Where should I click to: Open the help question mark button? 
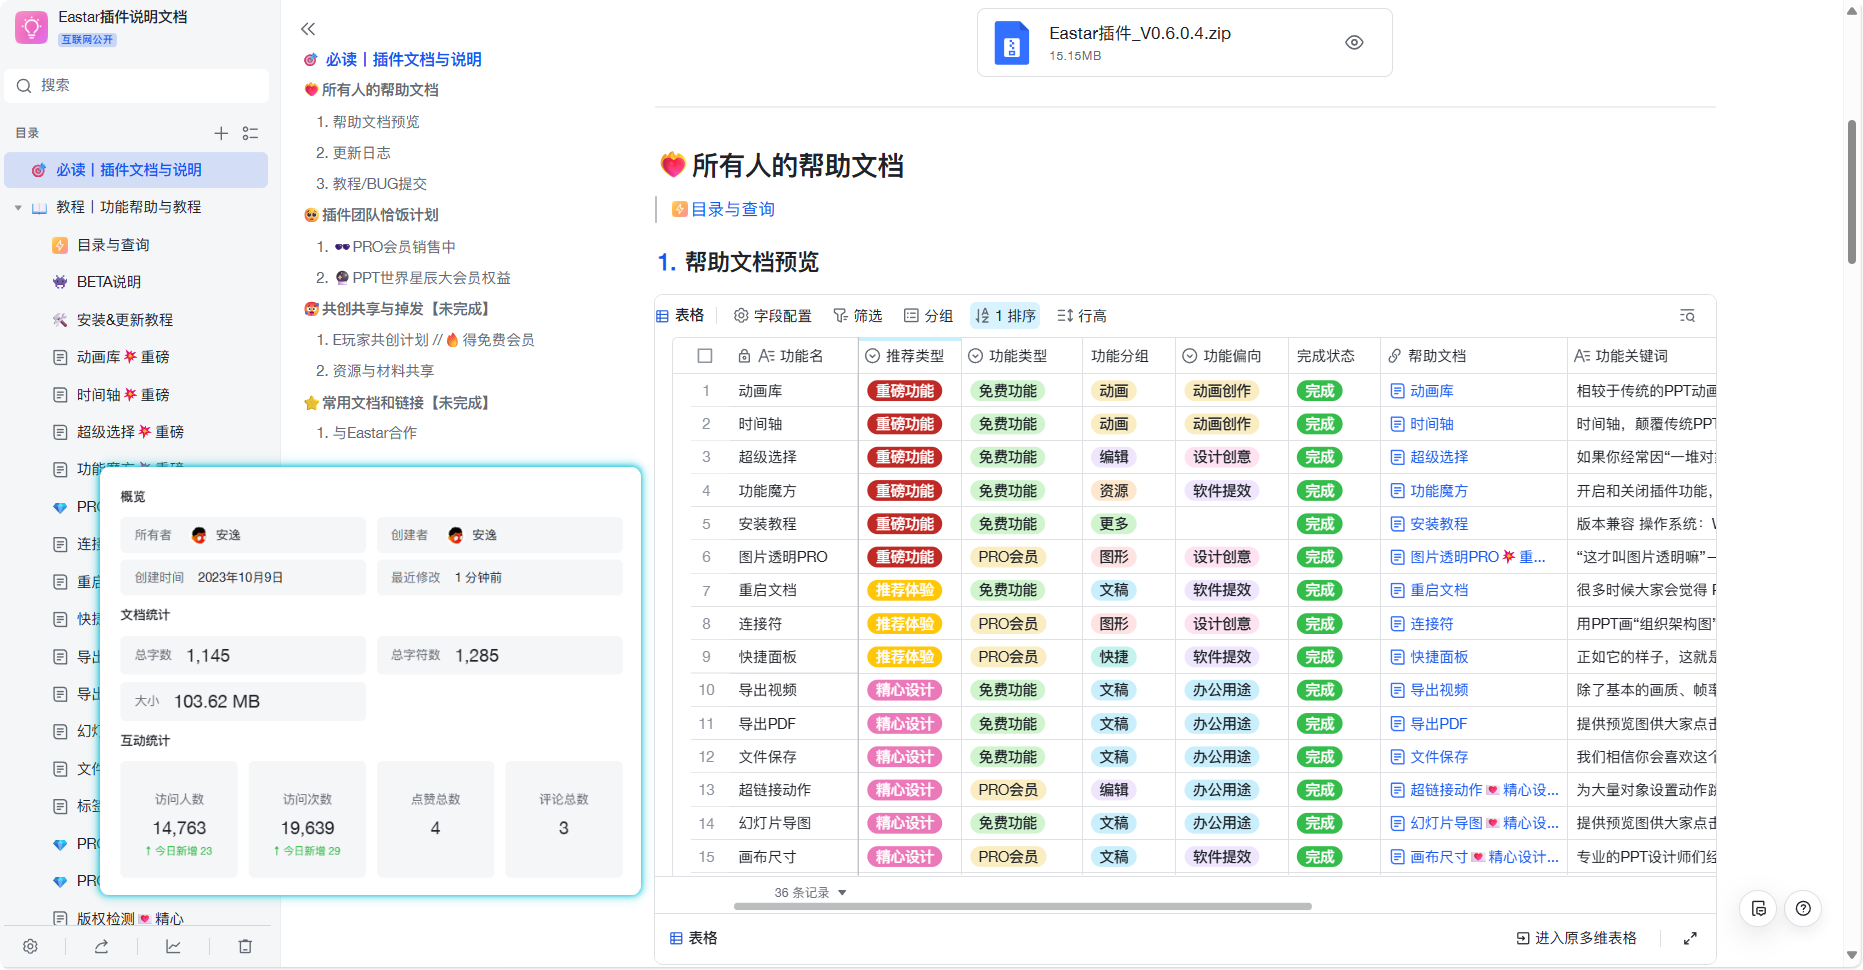(1803, 908)
